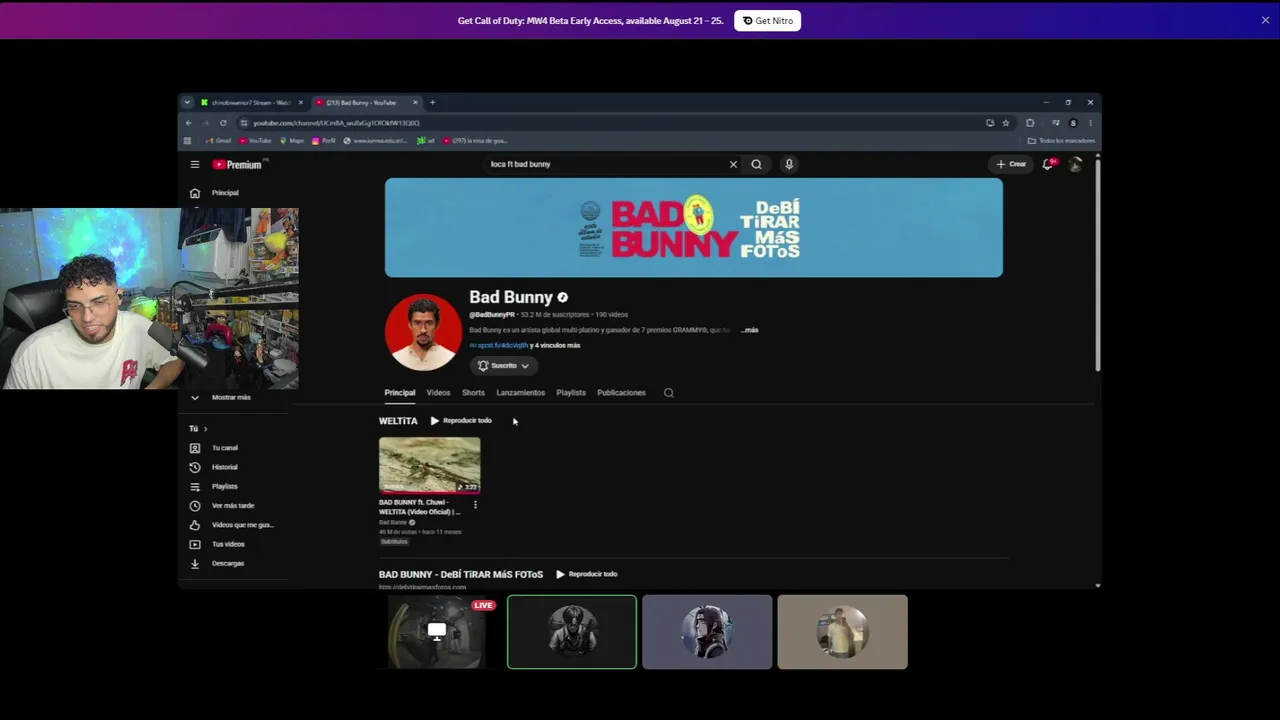The image size is (1280, 720).
Task: Play all WELTiTA with Reproducir todo
Action: point(461,421)
